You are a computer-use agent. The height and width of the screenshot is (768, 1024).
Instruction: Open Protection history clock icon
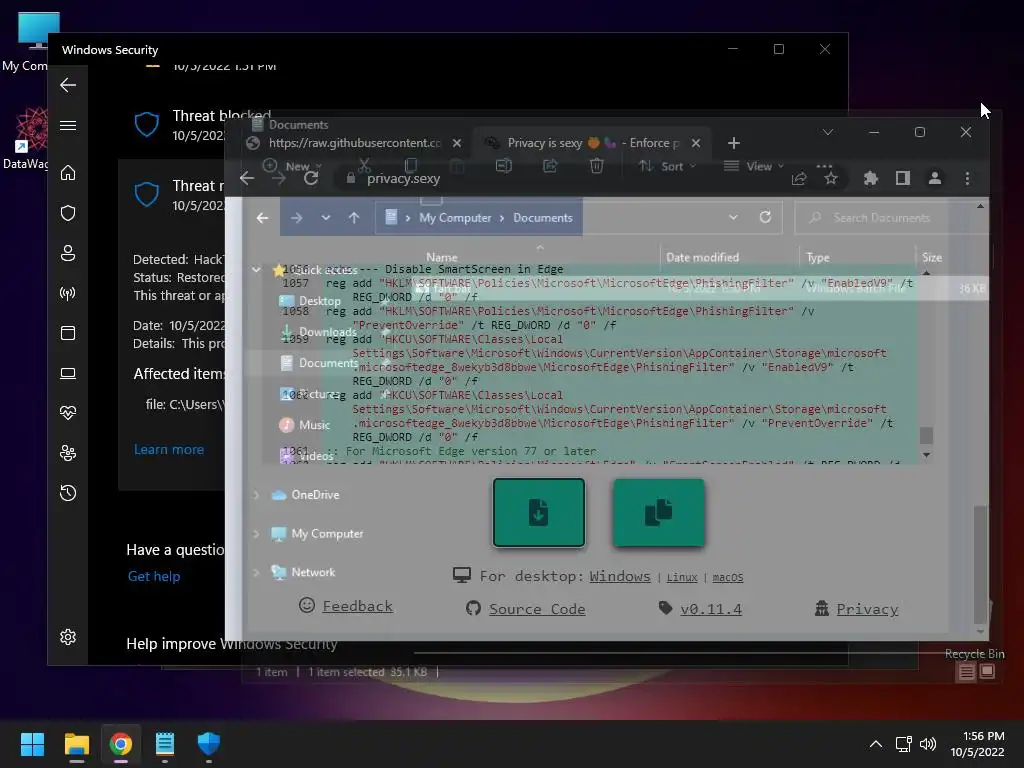[x=68, y=493]
